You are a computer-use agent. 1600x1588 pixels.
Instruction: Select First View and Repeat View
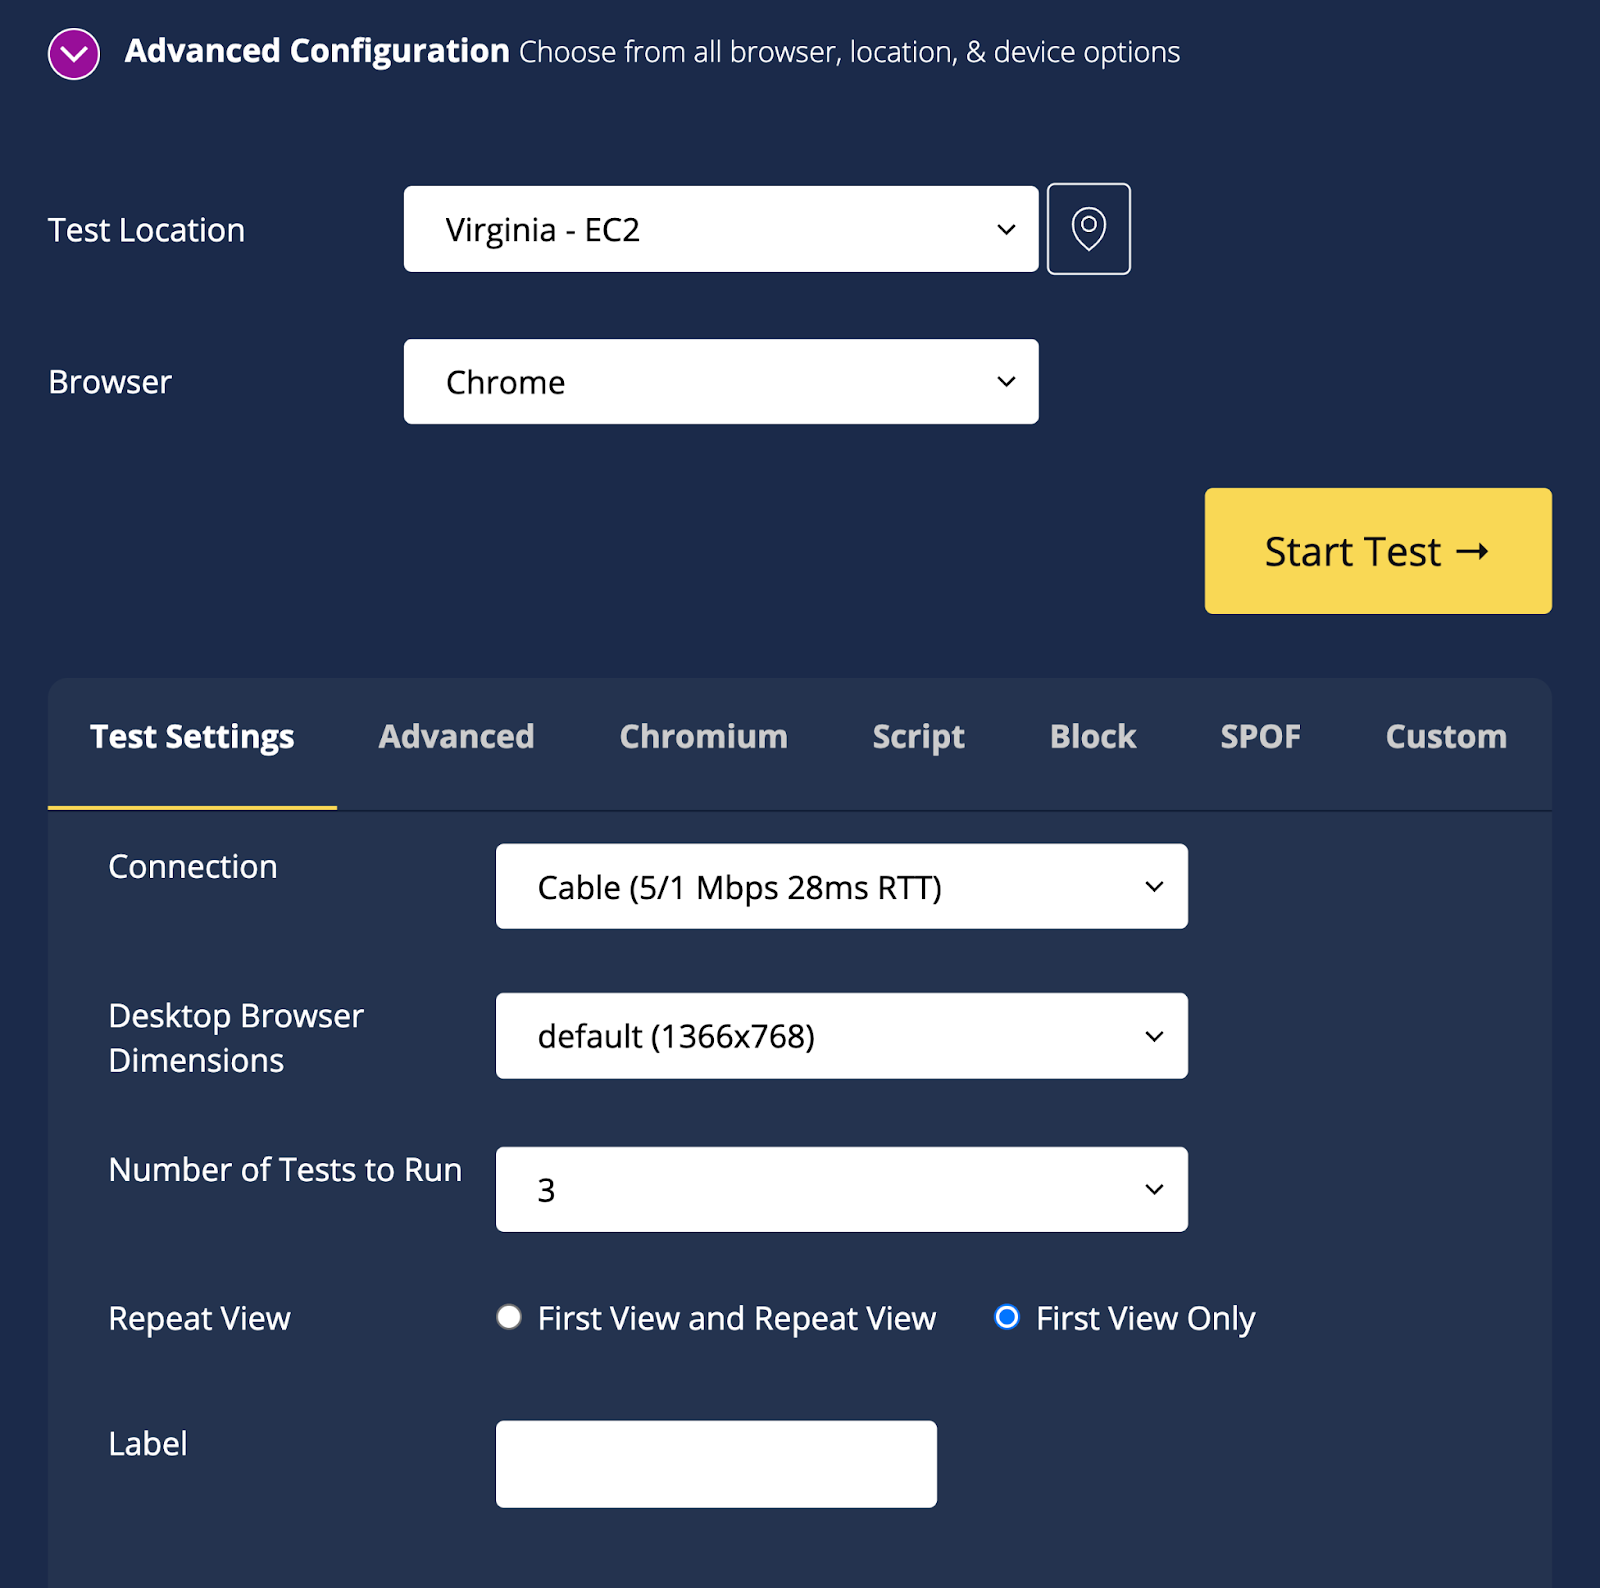coord(509,1317)
